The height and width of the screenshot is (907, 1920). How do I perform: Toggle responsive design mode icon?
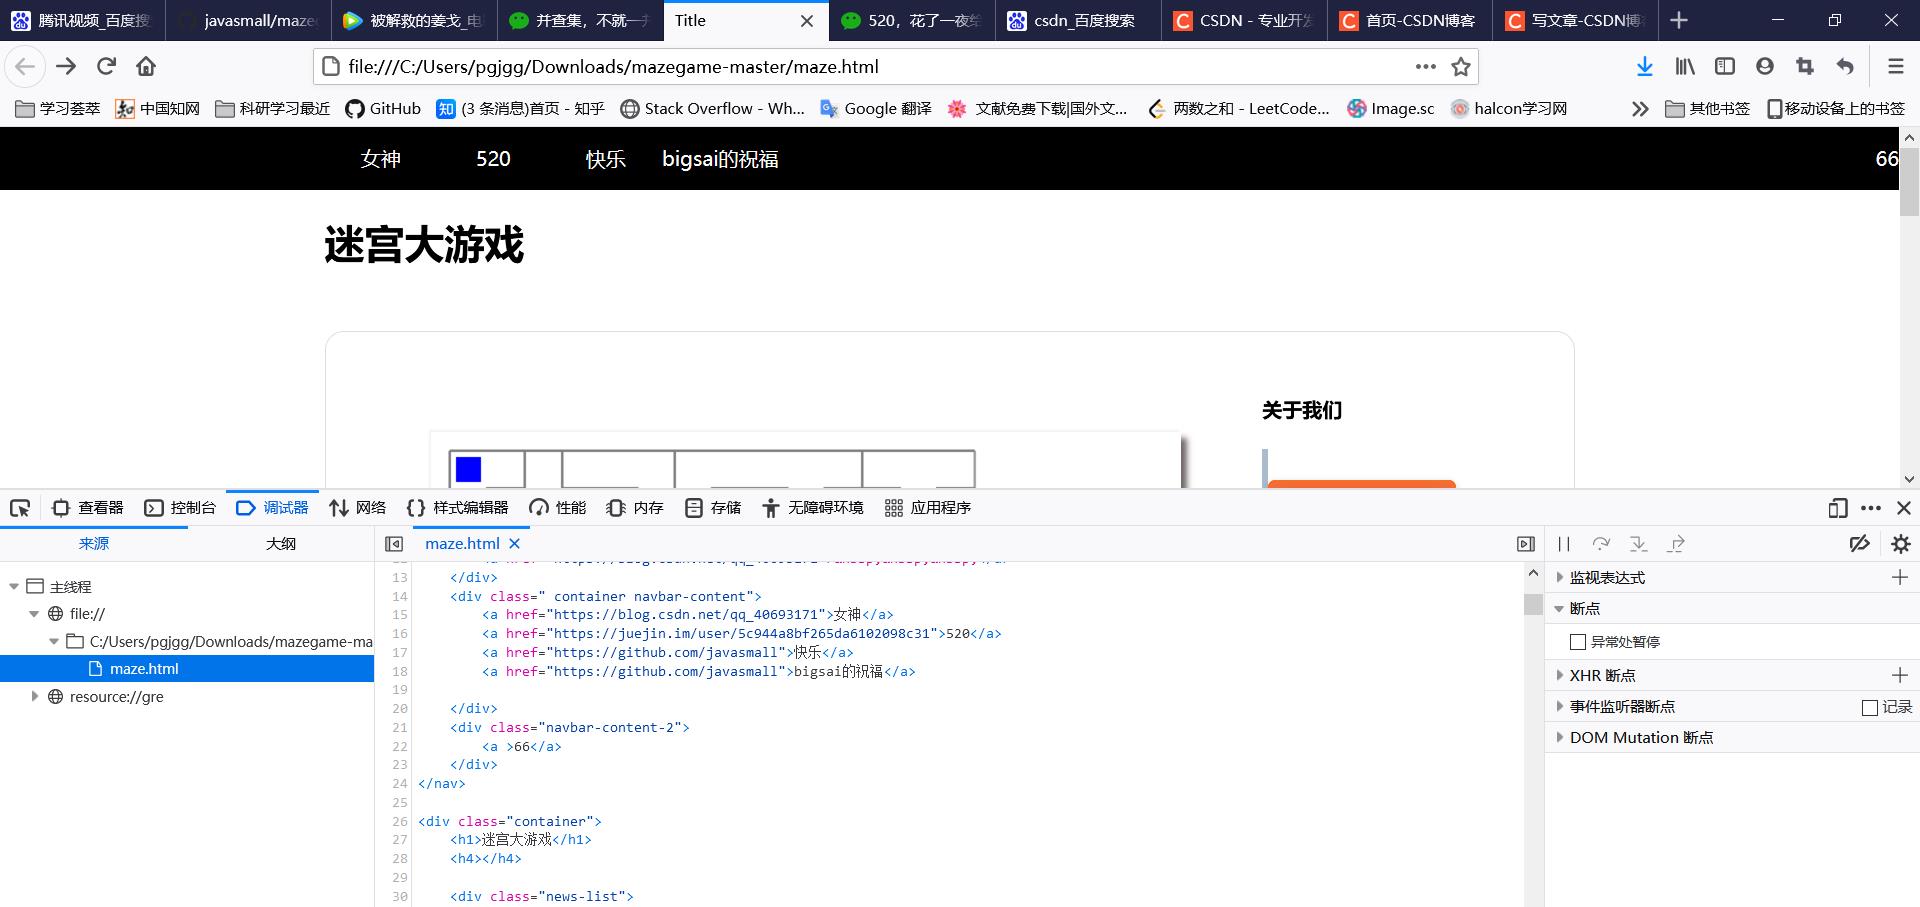[x=1838, y=508]
